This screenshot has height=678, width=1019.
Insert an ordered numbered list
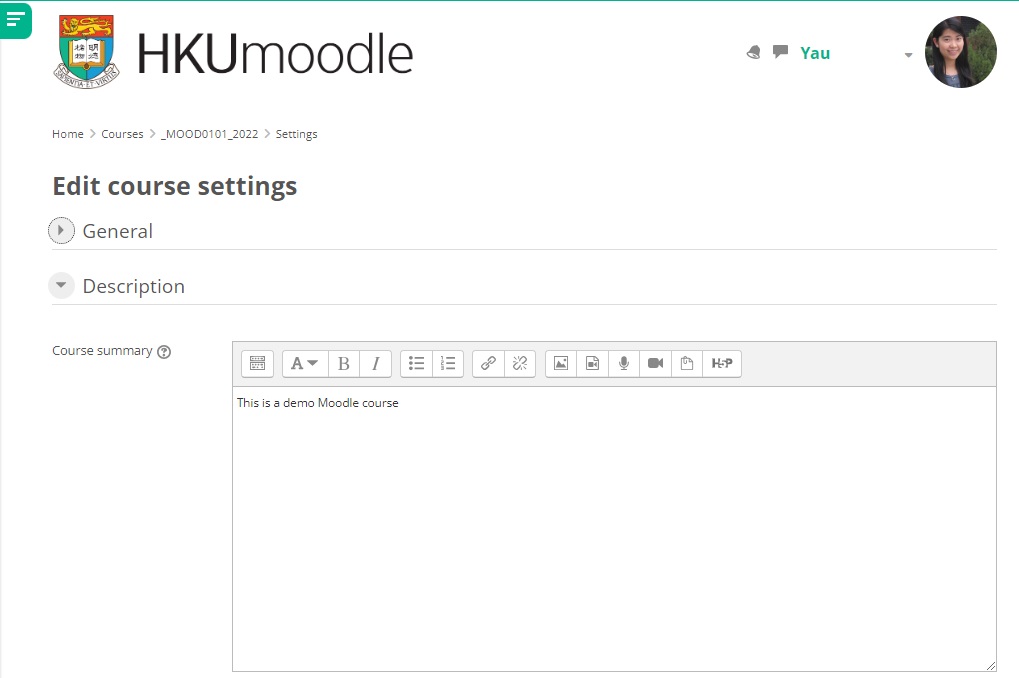pos(448,364)
